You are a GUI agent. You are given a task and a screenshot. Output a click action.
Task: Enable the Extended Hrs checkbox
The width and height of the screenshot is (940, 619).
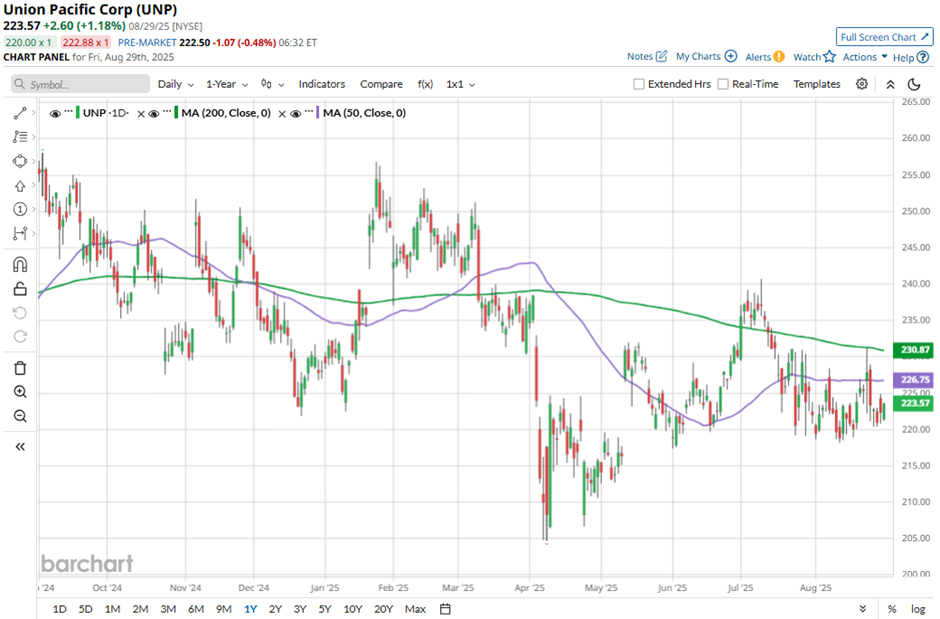coord(639,84)
